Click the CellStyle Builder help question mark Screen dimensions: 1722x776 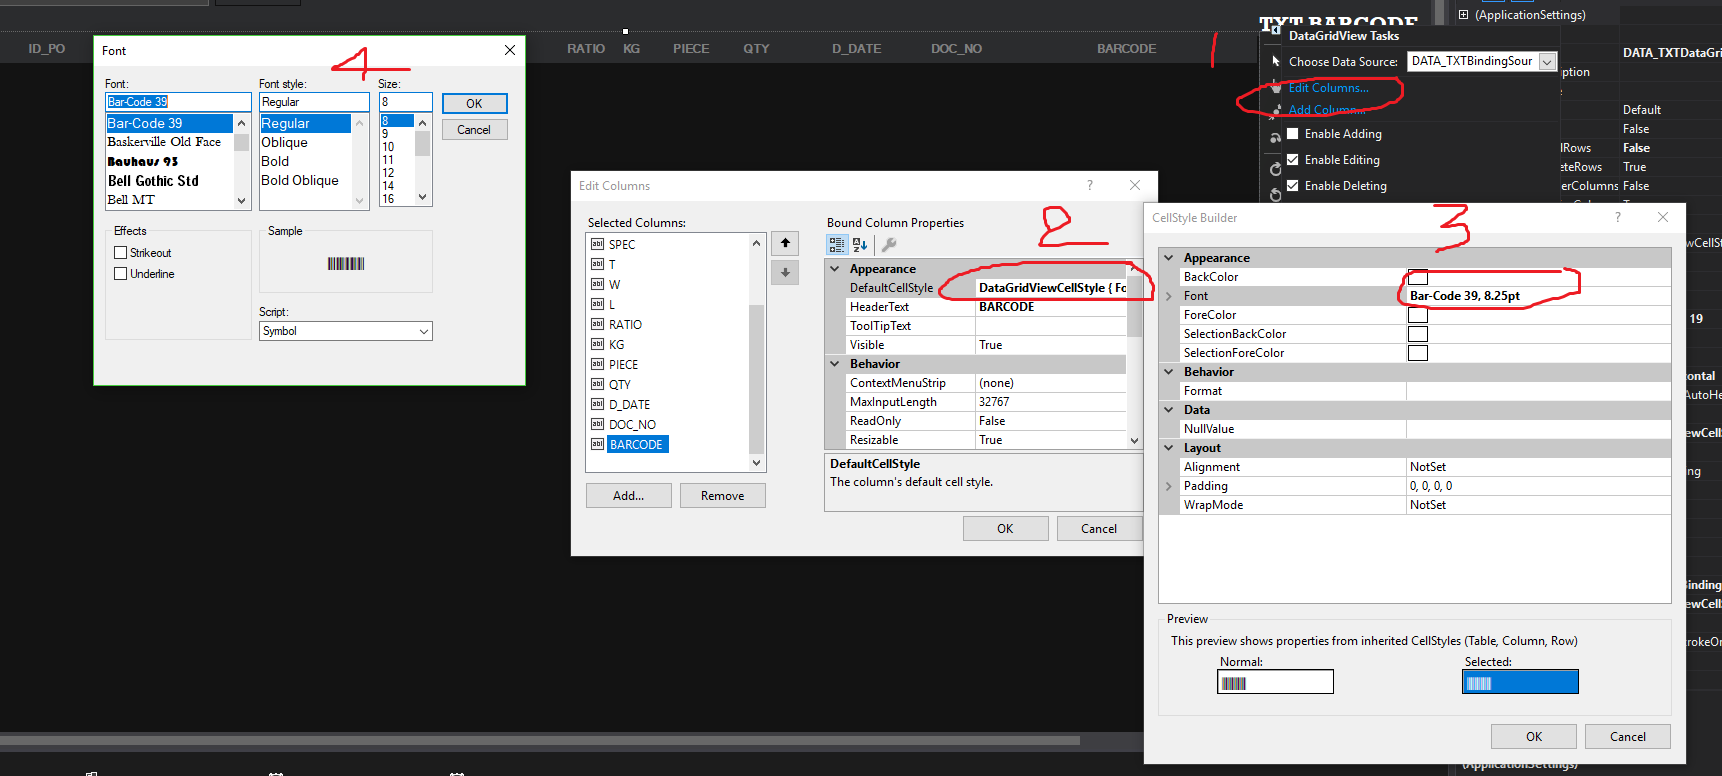[1618, 217]
